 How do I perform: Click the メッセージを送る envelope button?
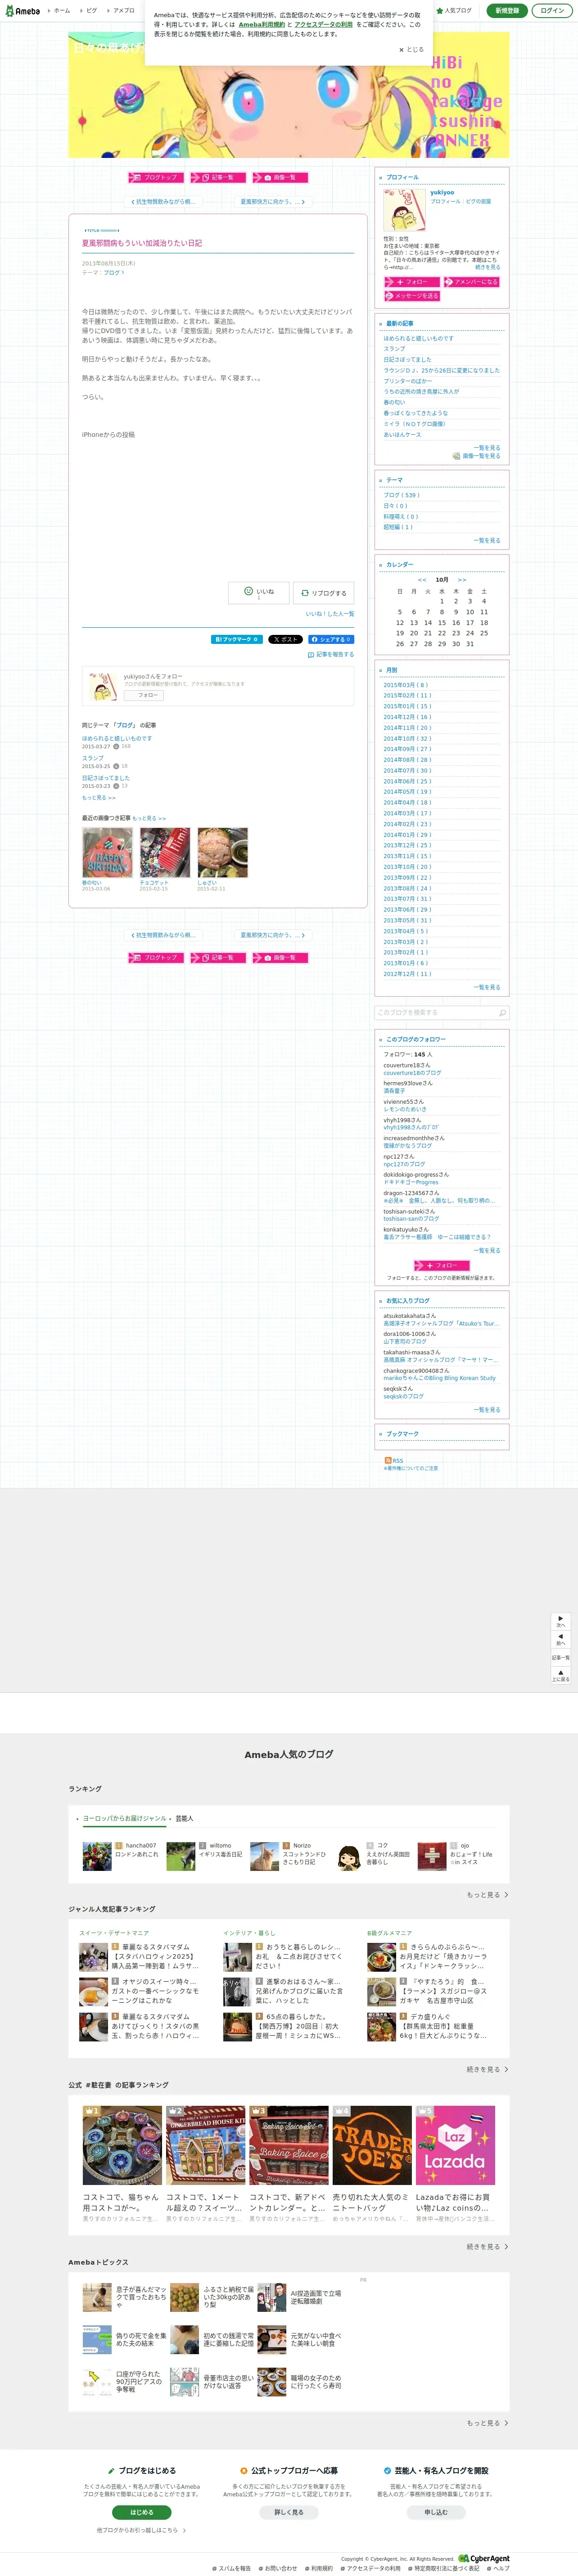coord(412,296)
